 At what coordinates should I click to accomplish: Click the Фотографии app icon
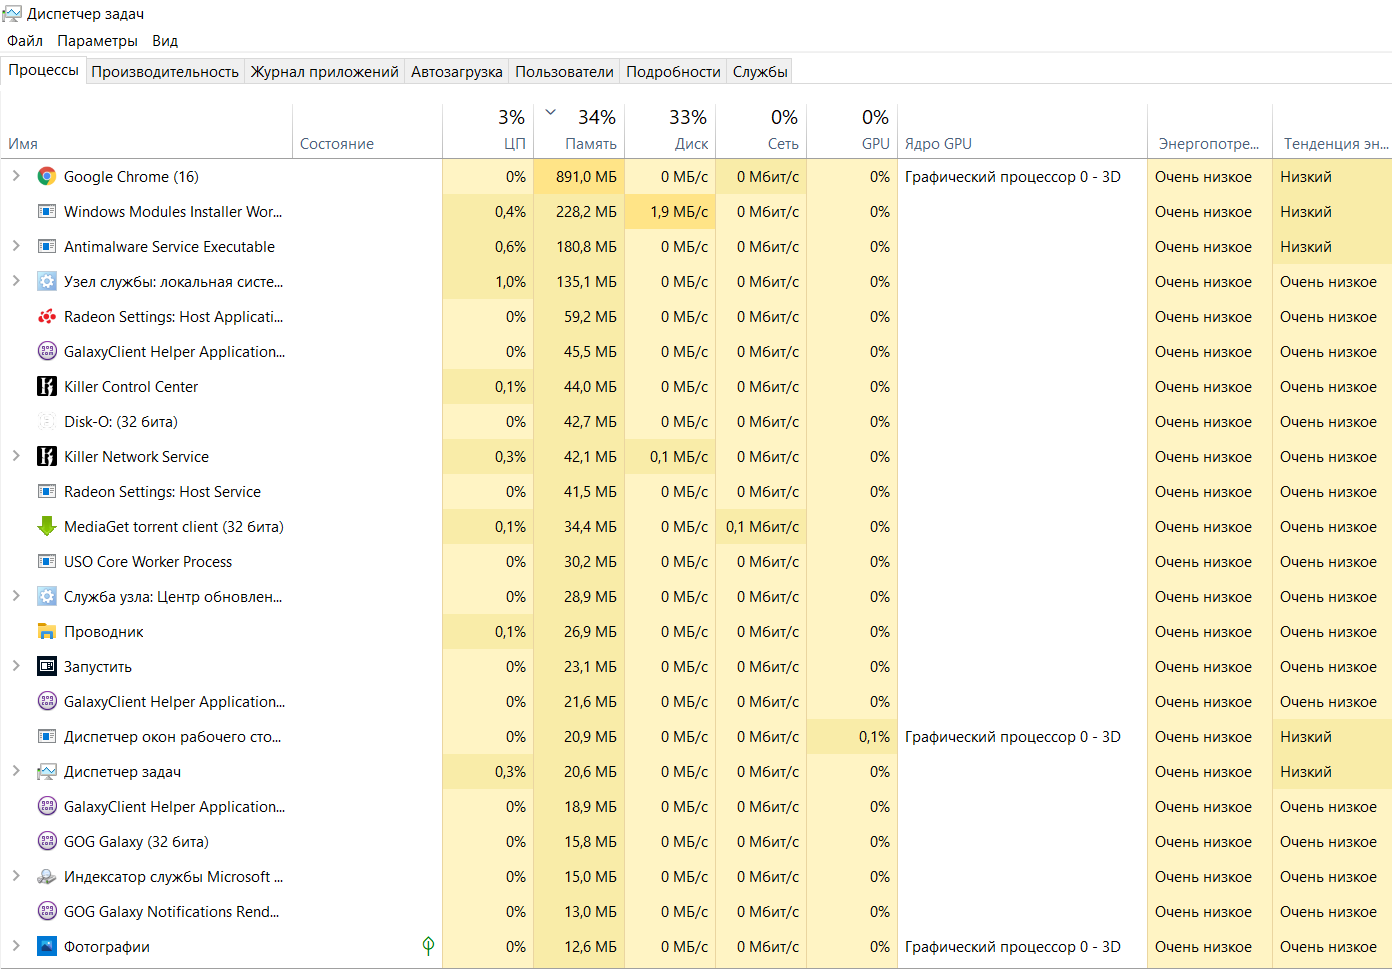point(47,947)
